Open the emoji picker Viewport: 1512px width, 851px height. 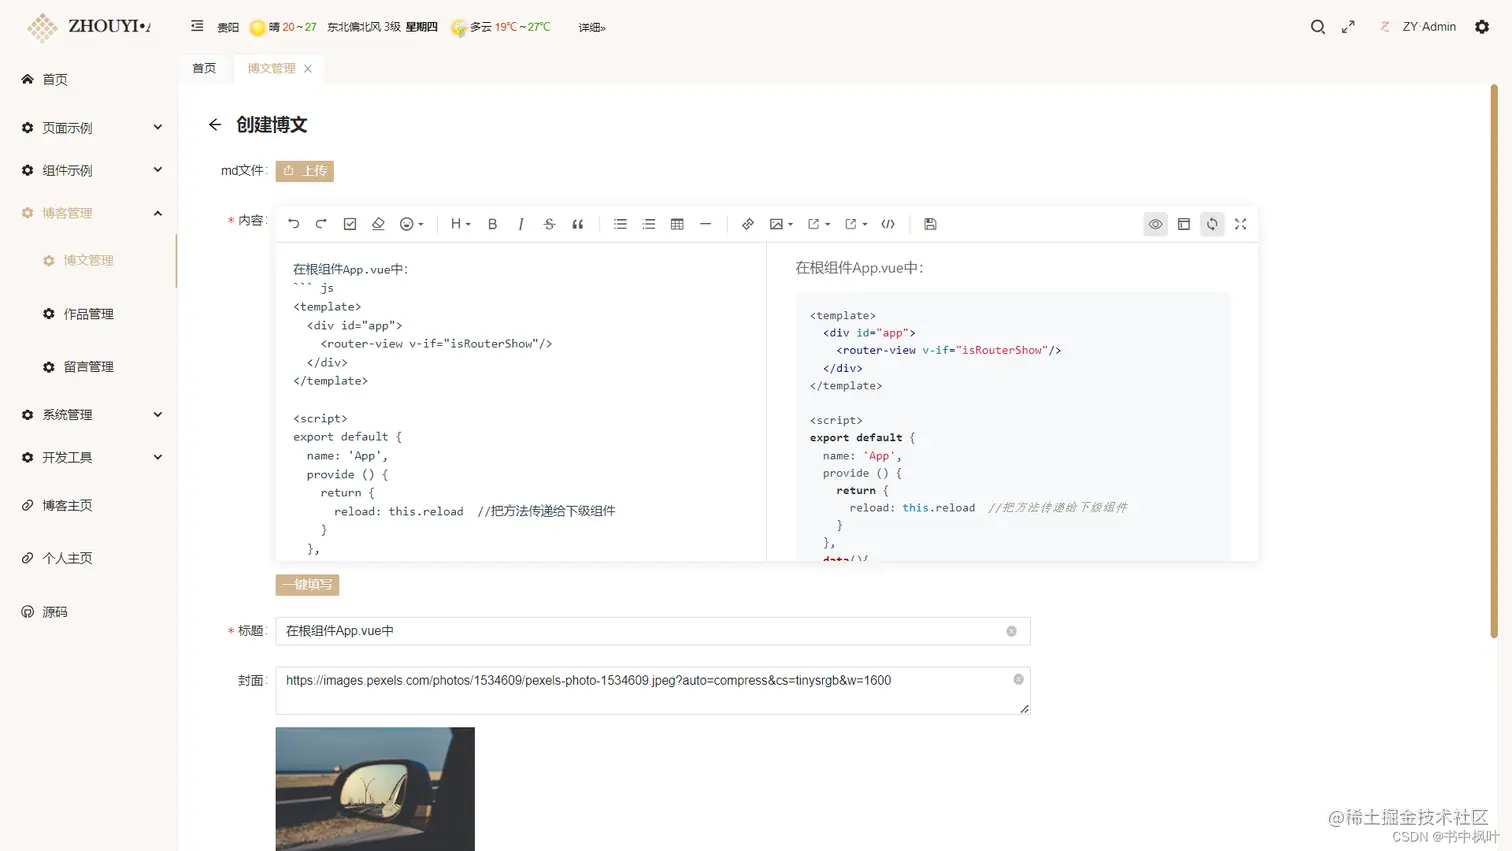click(x=411, y=224)
